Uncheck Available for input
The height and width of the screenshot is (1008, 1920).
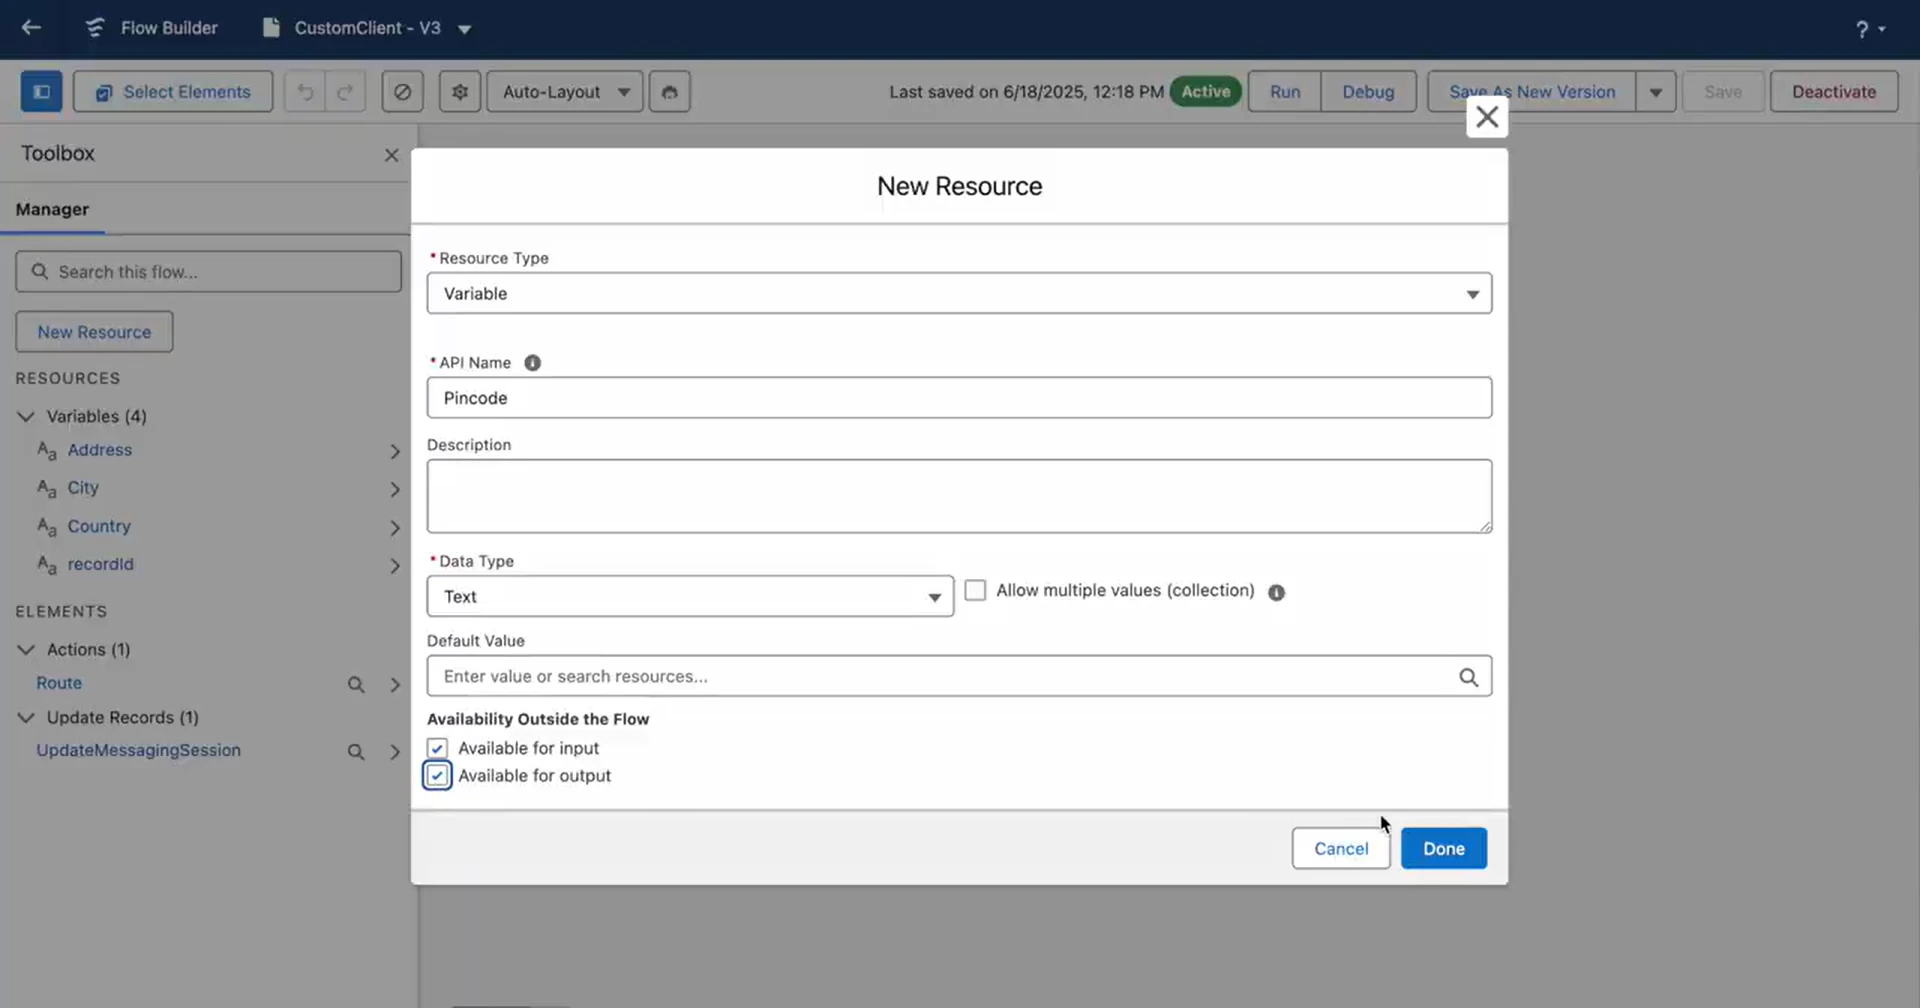[437, 748]
